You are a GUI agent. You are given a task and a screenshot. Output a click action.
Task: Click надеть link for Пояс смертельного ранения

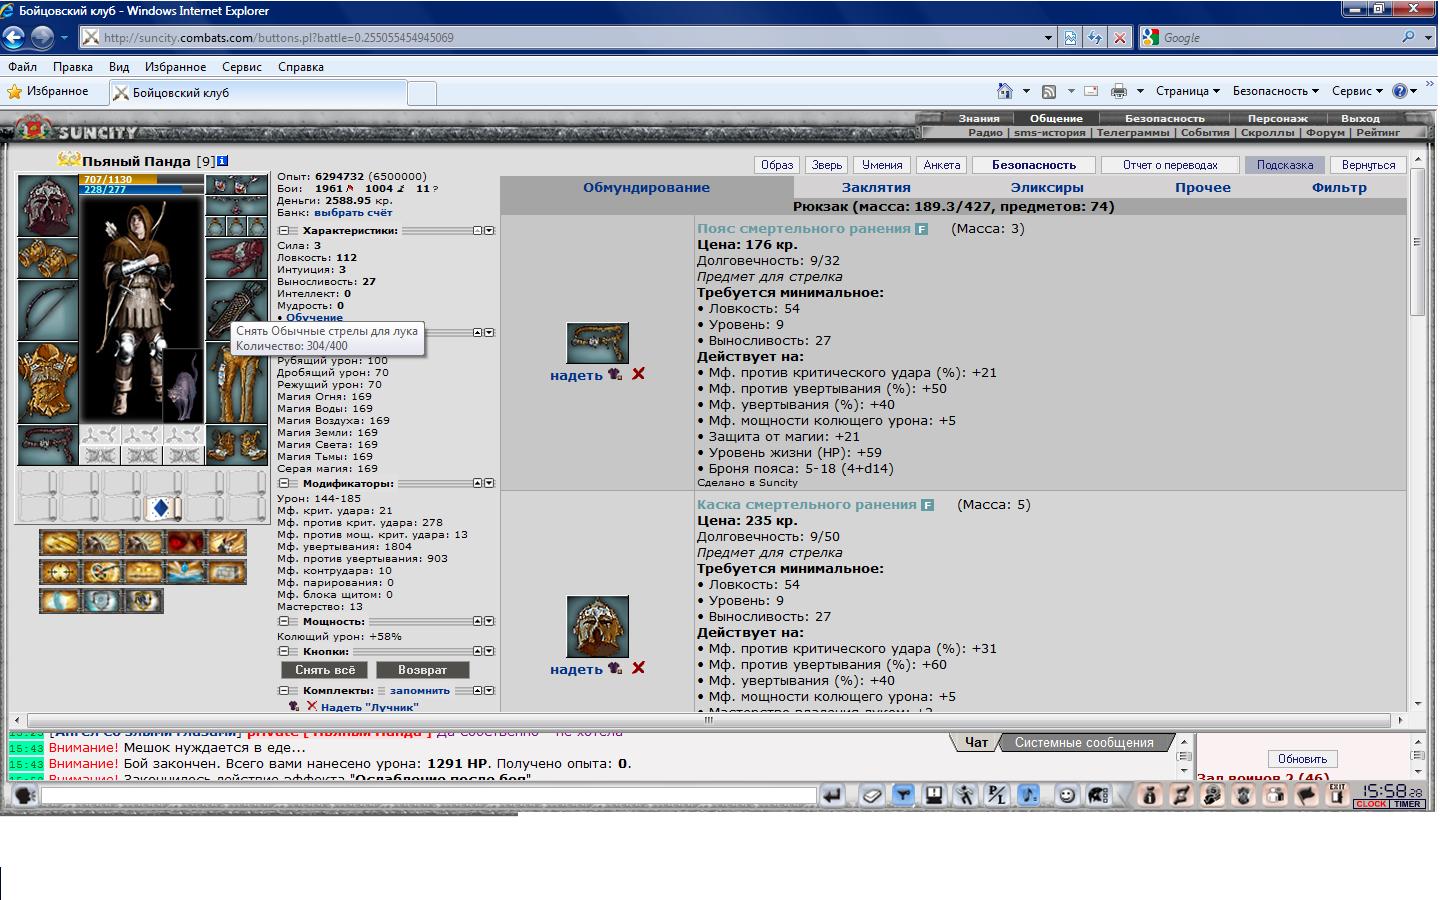[576, 375]
